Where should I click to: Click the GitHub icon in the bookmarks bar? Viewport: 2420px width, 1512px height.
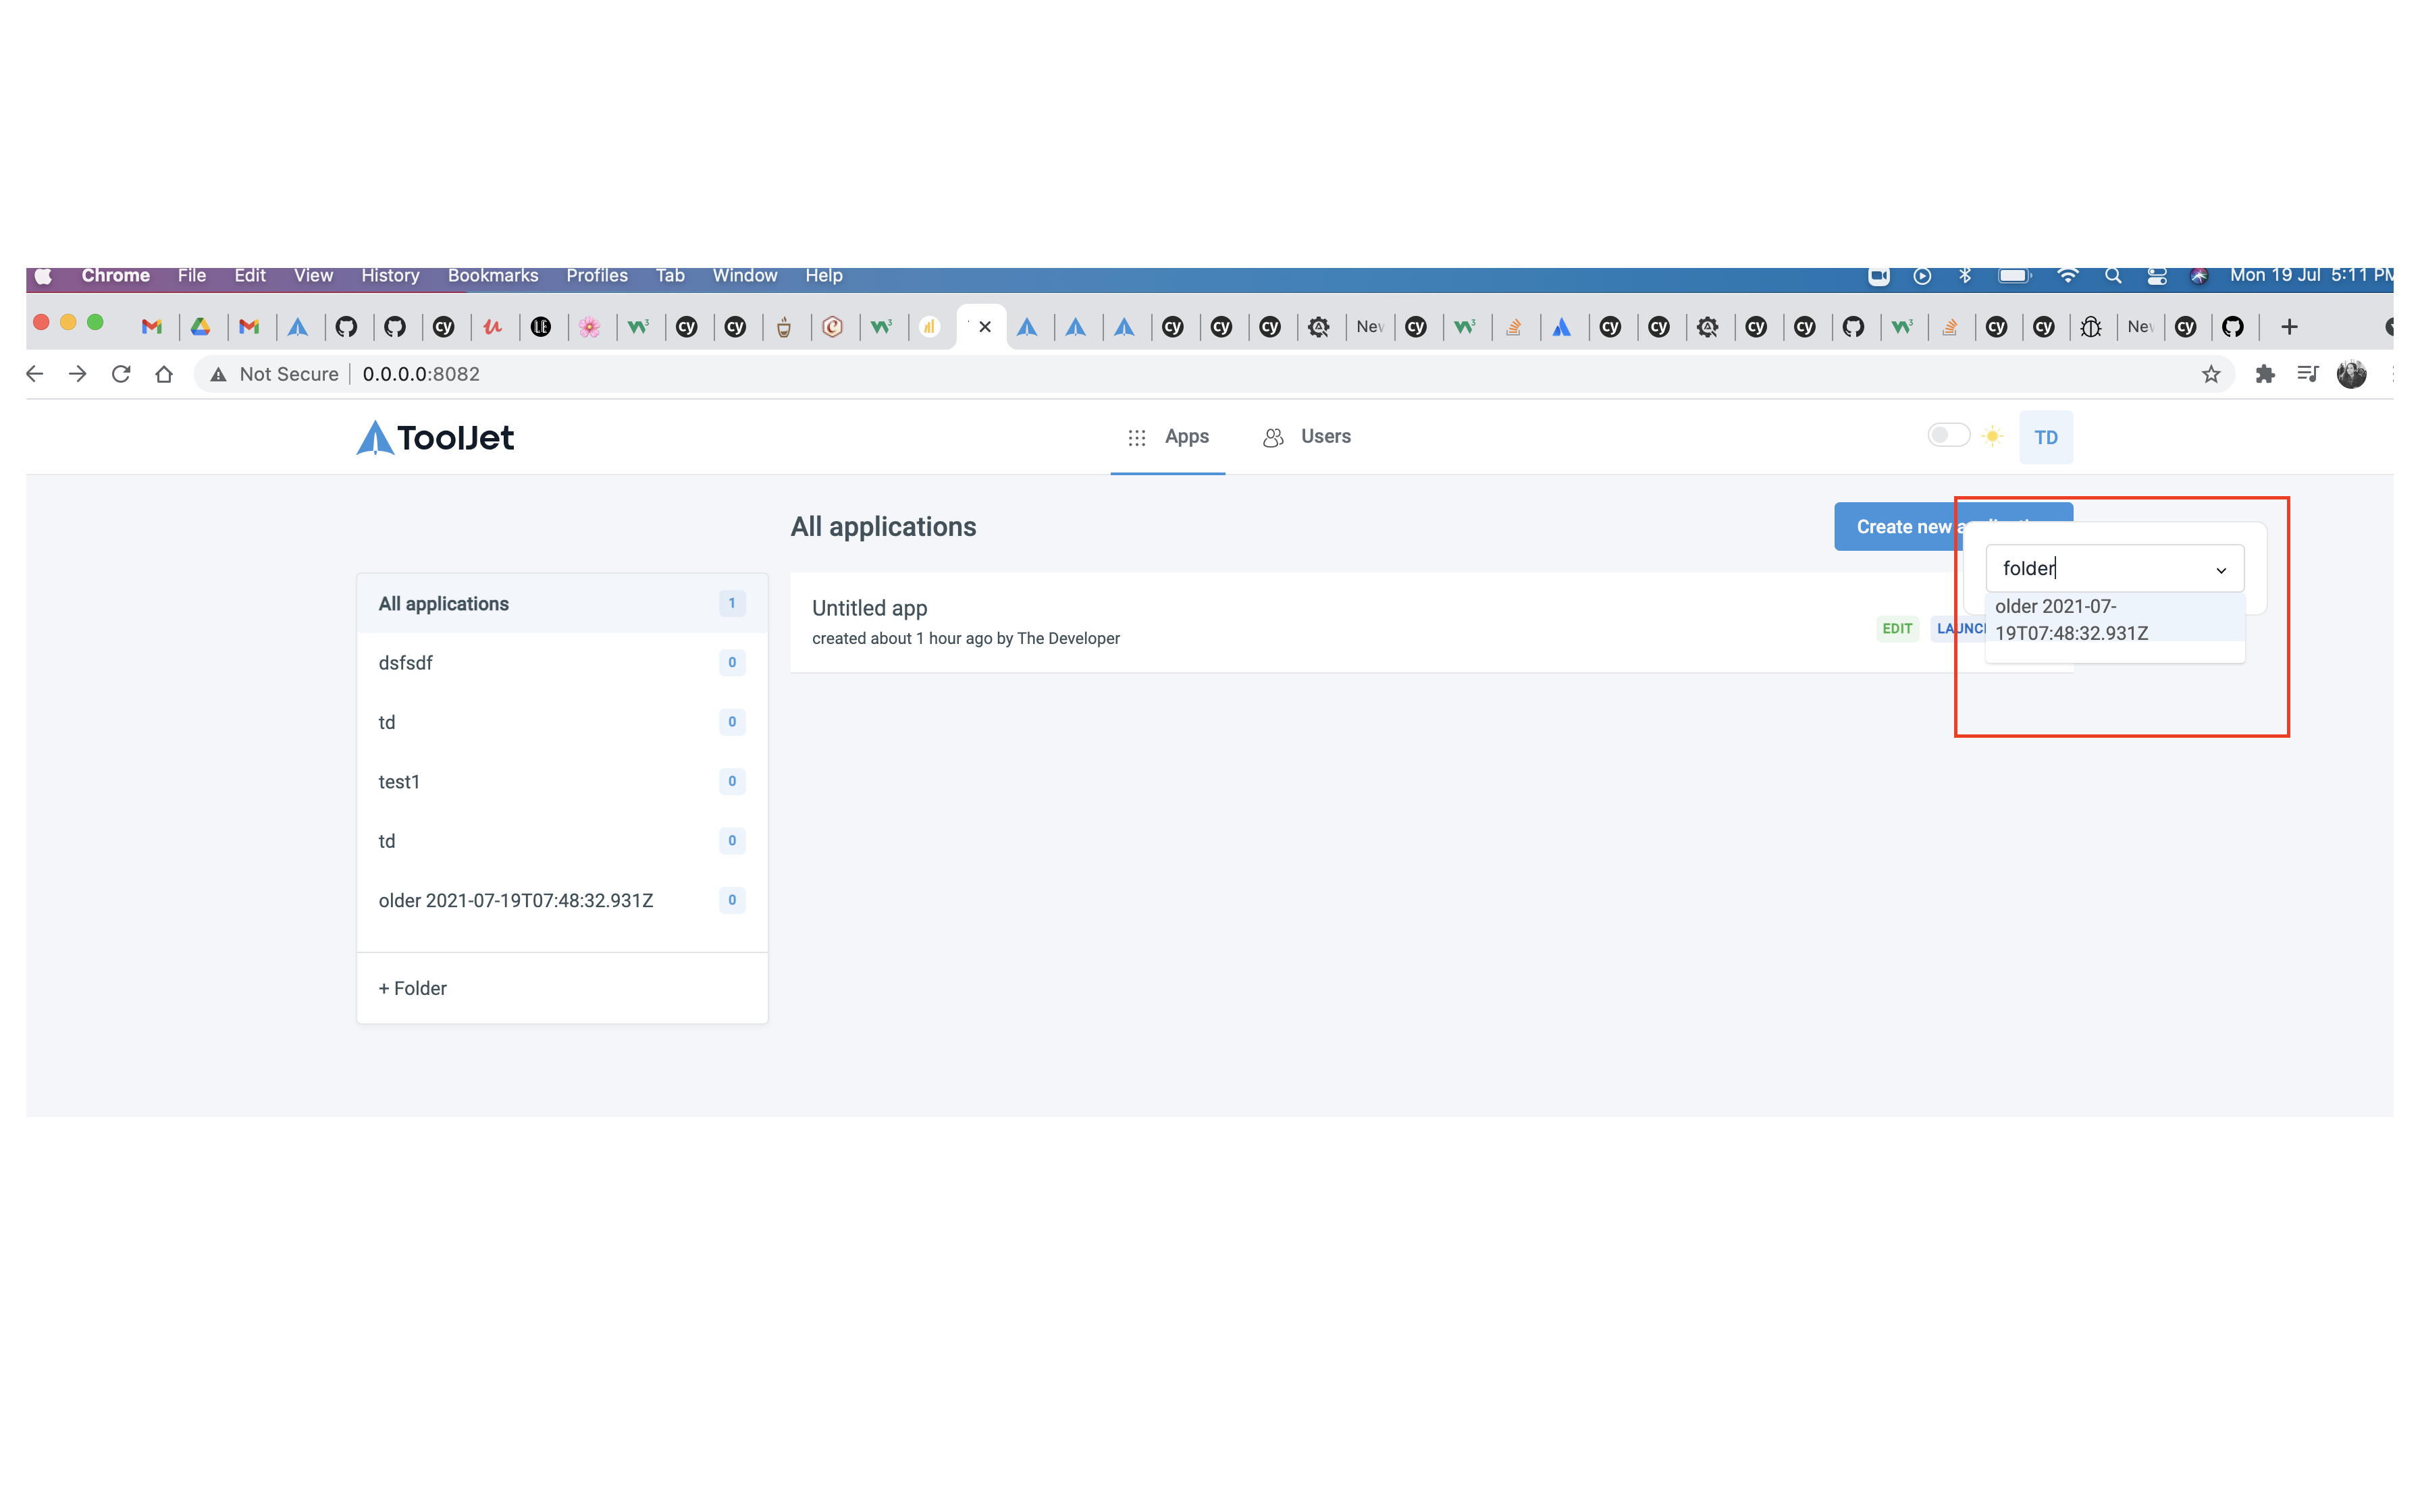347,327
